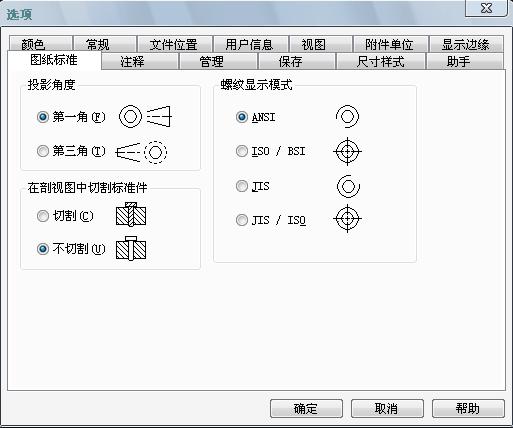Select JIS thread display mode
The image size is (513, 428).
242,186
